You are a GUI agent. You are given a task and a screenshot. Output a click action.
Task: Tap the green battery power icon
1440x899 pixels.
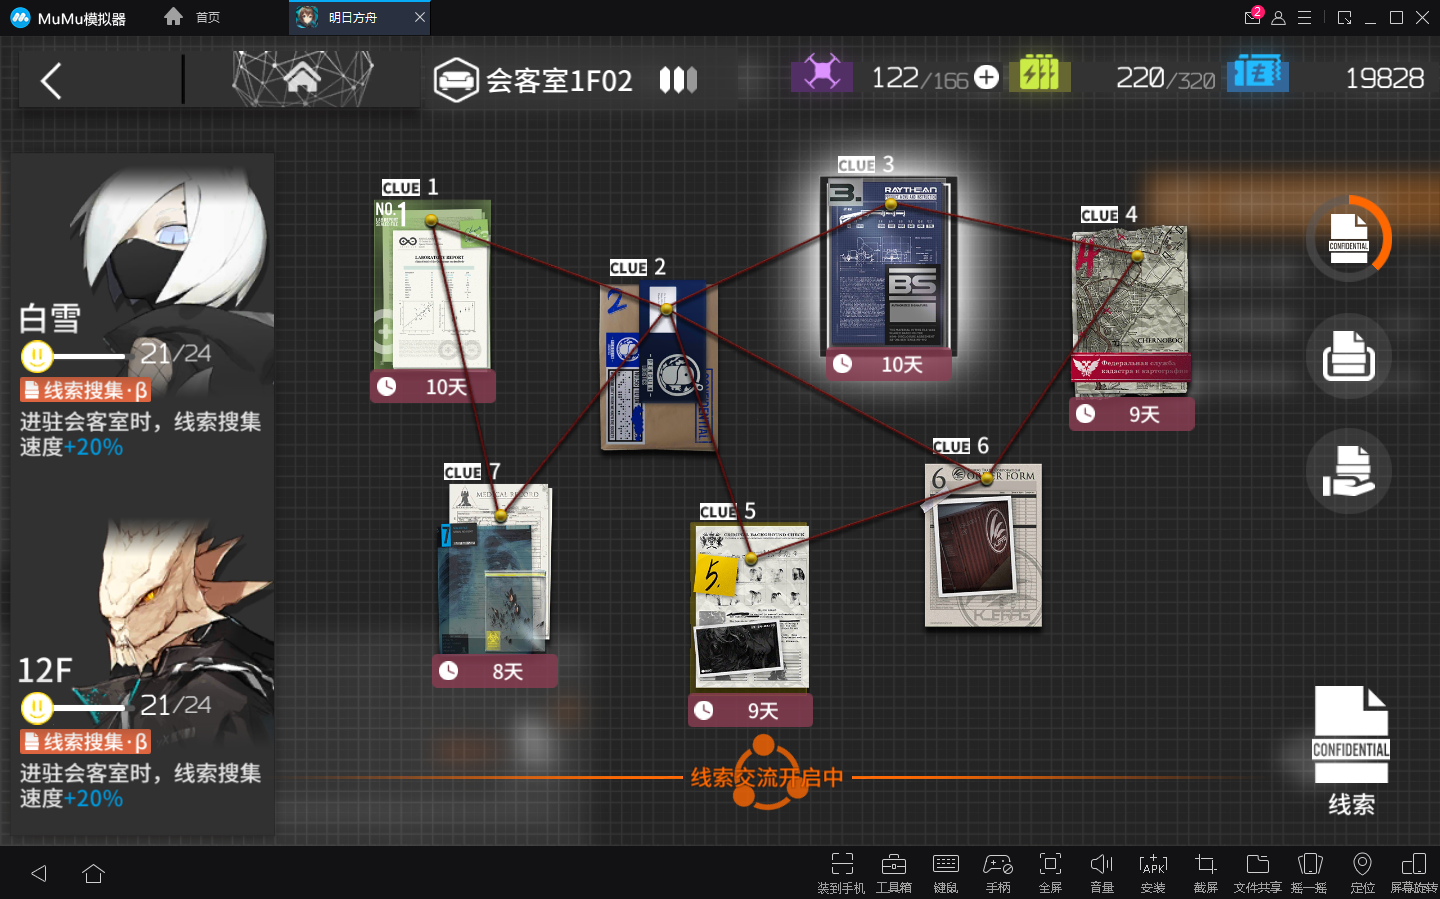(x=1039, y=73)
